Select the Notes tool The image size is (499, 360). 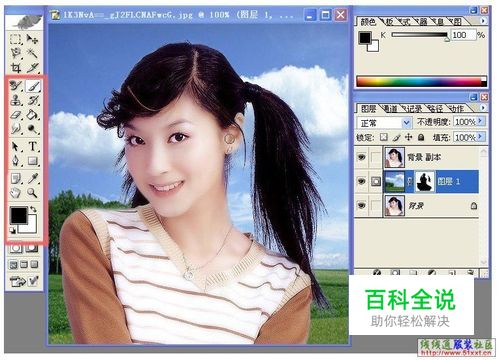pos(16,178)
